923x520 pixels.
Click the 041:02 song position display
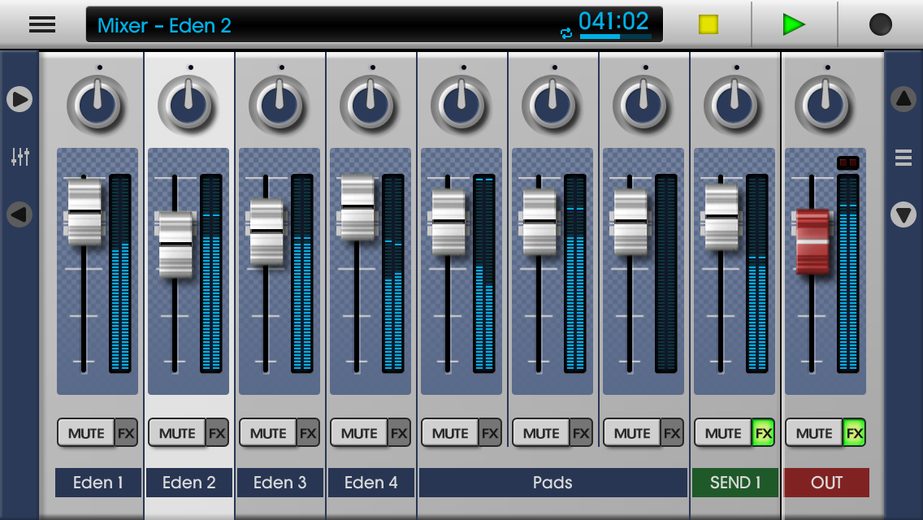[x=613, y=22]
